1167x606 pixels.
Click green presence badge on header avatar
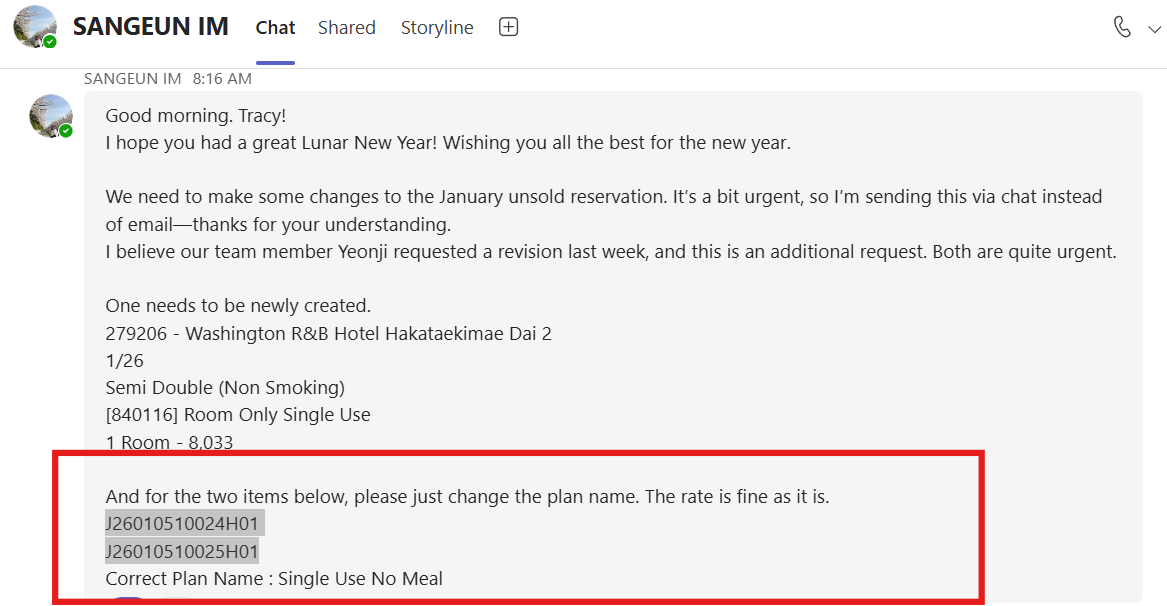tap(50, 42)
